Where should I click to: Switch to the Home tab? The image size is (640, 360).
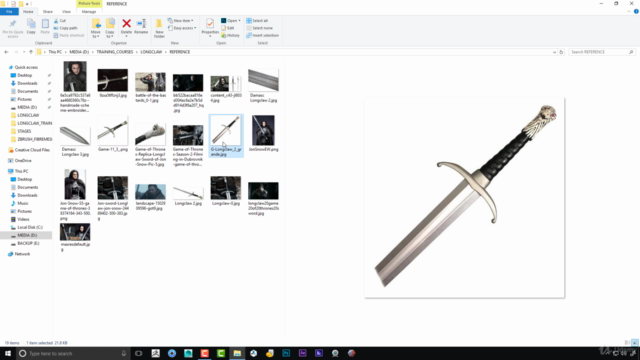(28, 12)
